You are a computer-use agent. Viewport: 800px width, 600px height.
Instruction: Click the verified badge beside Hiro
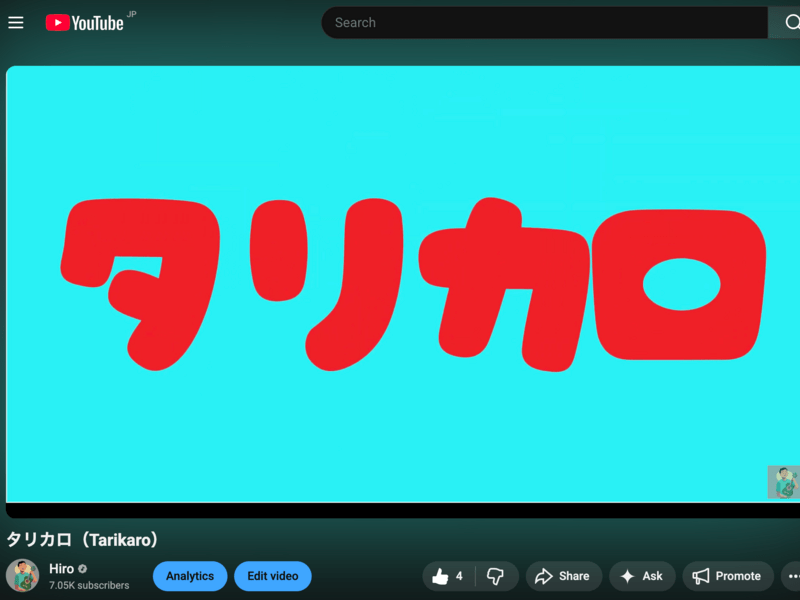coord(83,569)
